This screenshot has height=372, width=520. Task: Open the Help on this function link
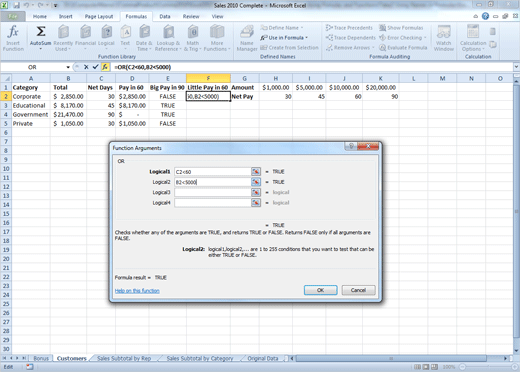click(x=137, y=291)
